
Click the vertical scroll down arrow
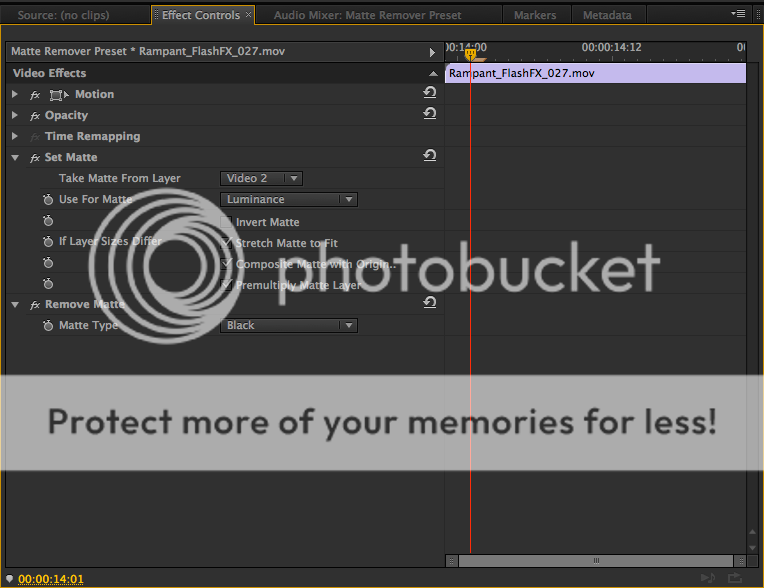click(752, 548)
